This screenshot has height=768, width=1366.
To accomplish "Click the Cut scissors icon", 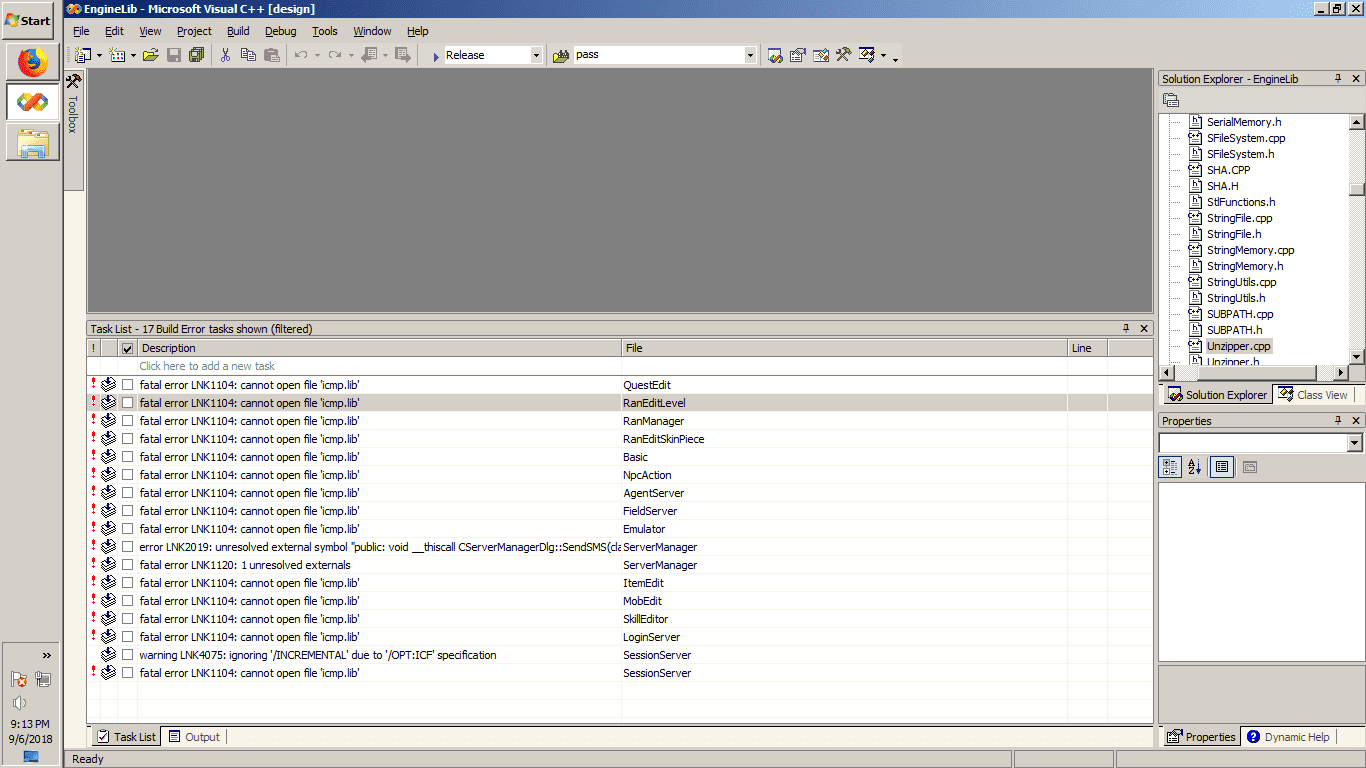I will (225, 55).
